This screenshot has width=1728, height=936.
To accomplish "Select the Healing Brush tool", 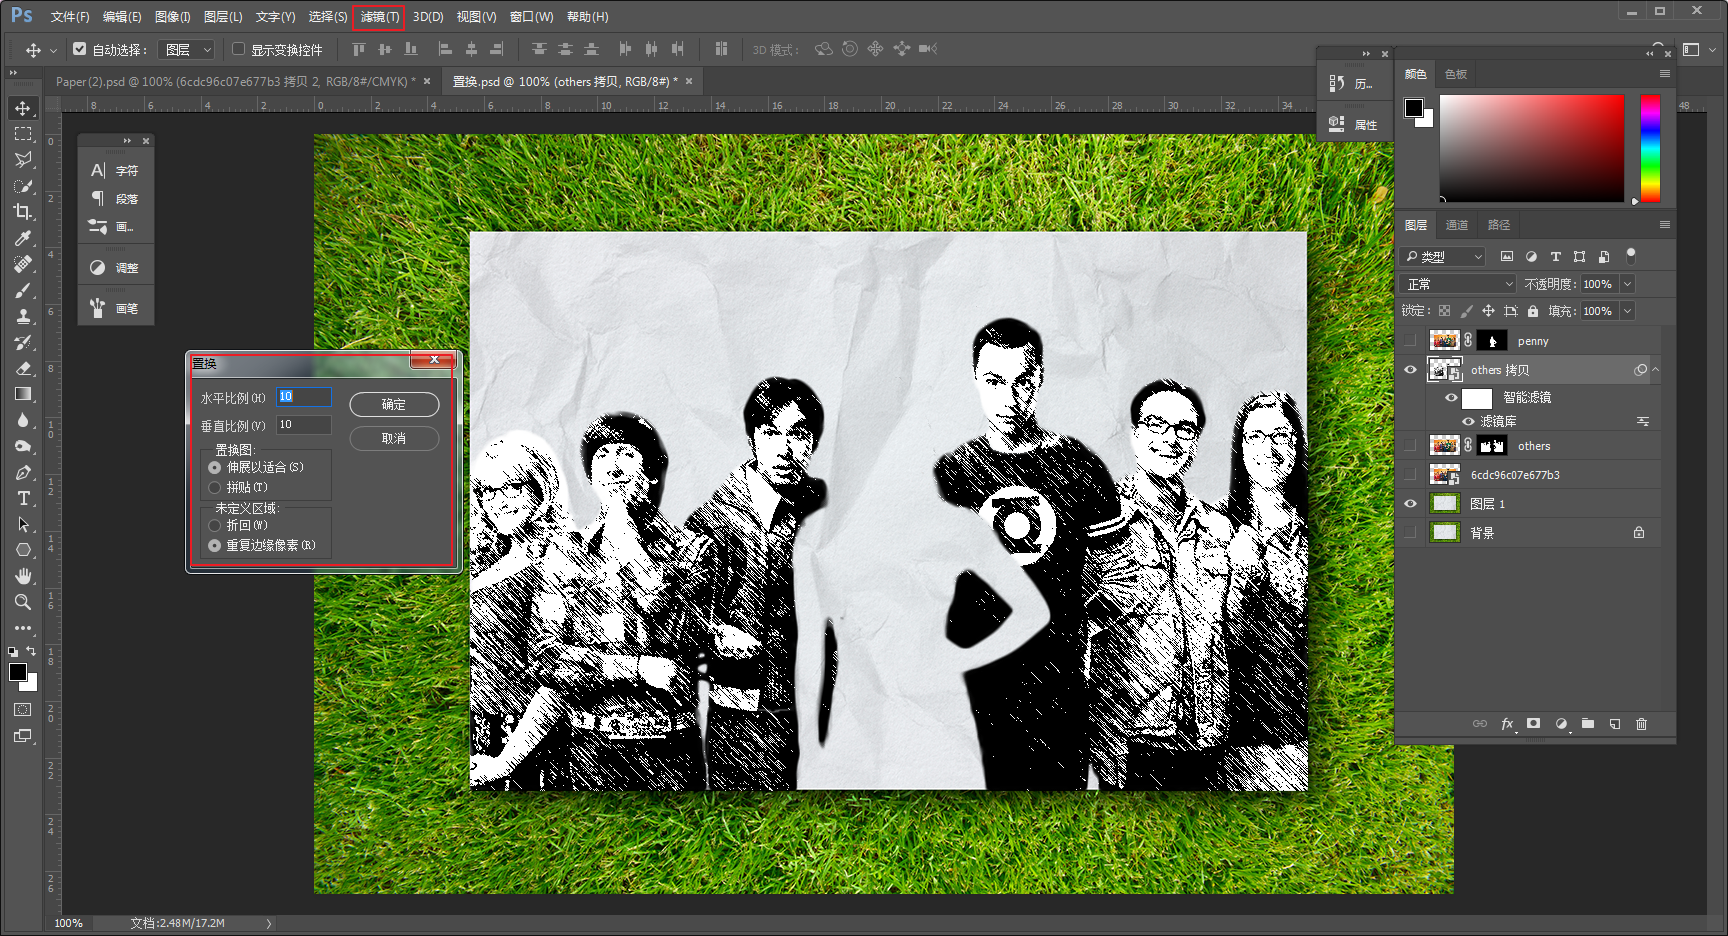I will pyautogui.click(x=23, y=264).
